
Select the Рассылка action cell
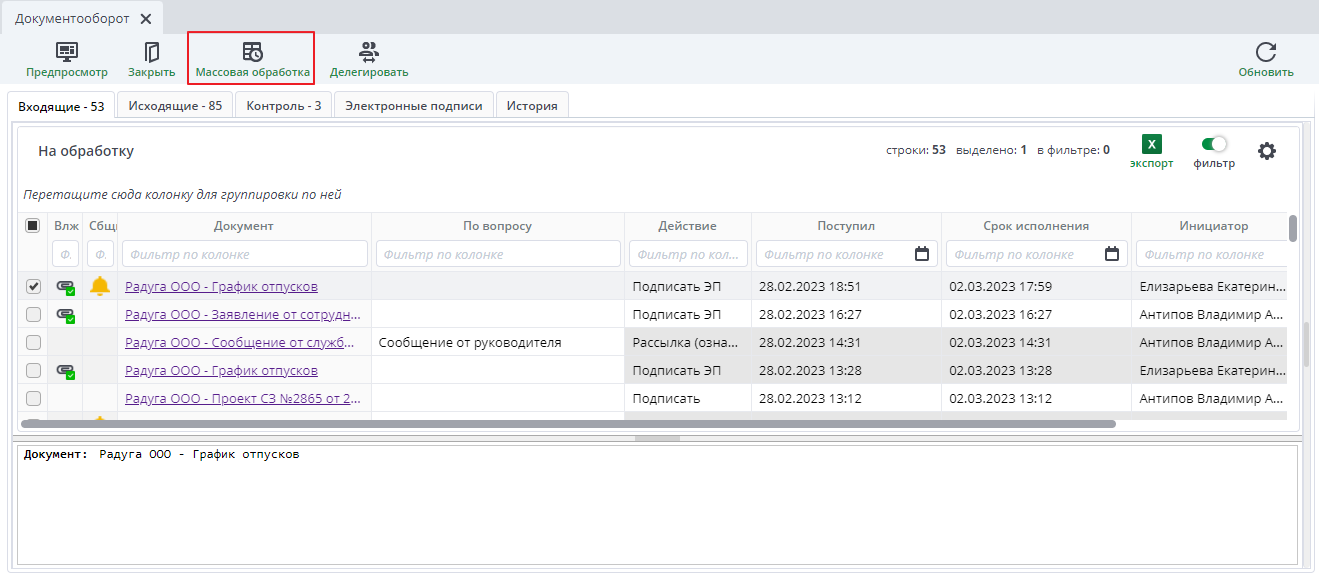click(688, 343)
